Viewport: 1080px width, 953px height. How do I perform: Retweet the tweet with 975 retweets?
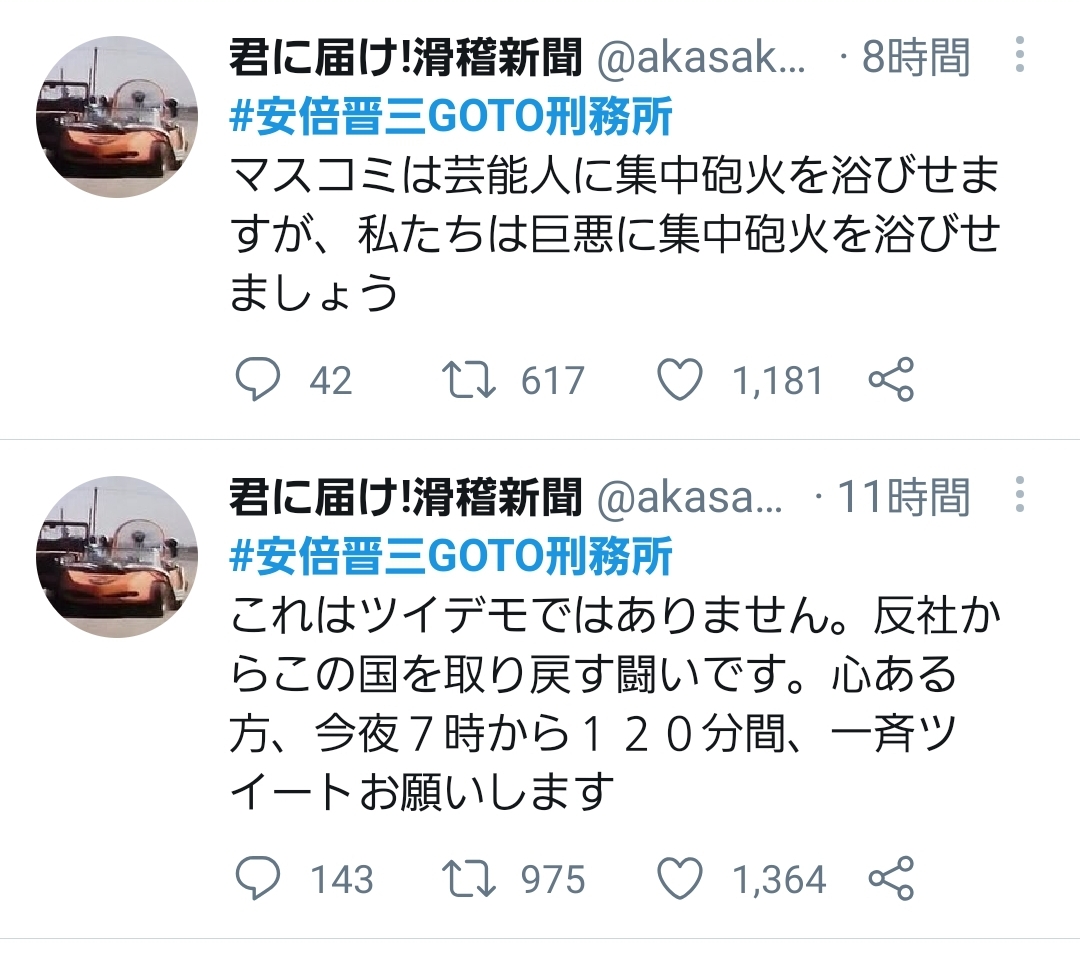465,879
